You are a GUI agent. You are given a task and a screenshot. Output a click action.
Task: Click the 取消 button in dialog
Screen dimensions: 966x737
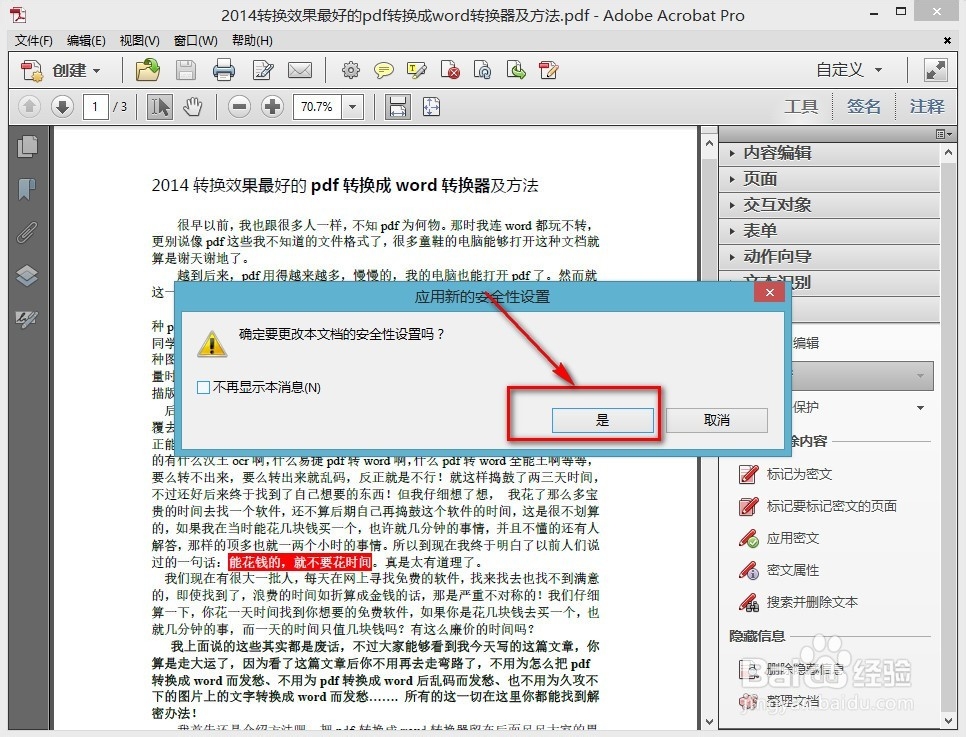pos(716,420)
